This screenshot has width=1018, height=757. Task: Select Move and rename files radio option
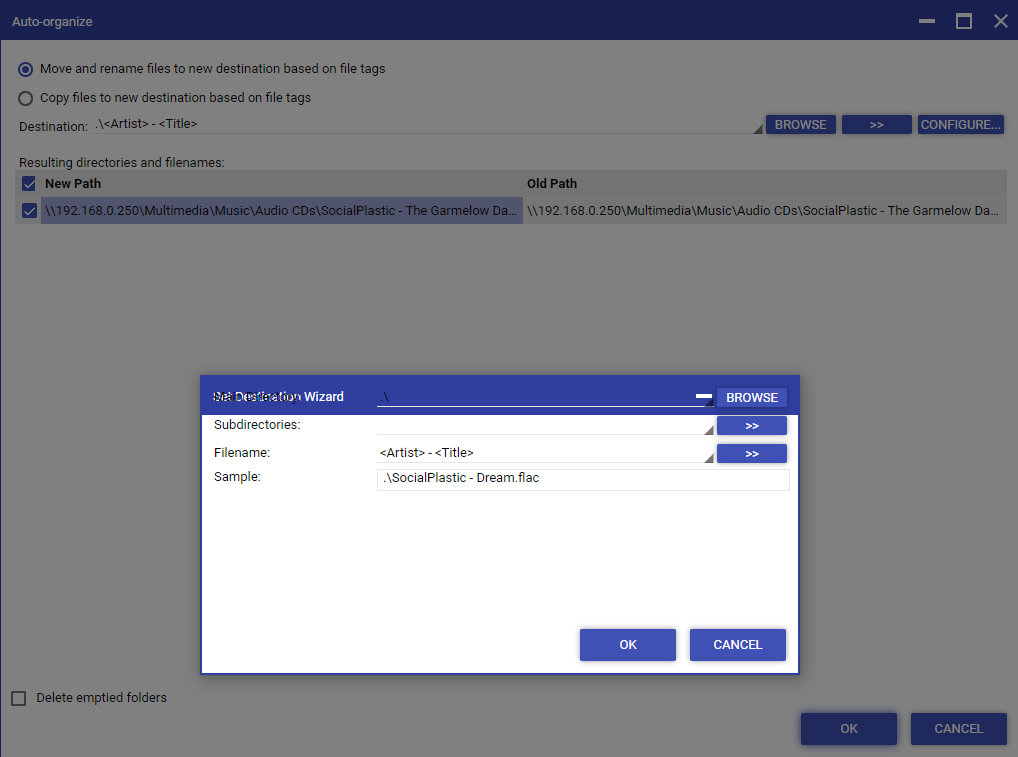coord(26,69)
